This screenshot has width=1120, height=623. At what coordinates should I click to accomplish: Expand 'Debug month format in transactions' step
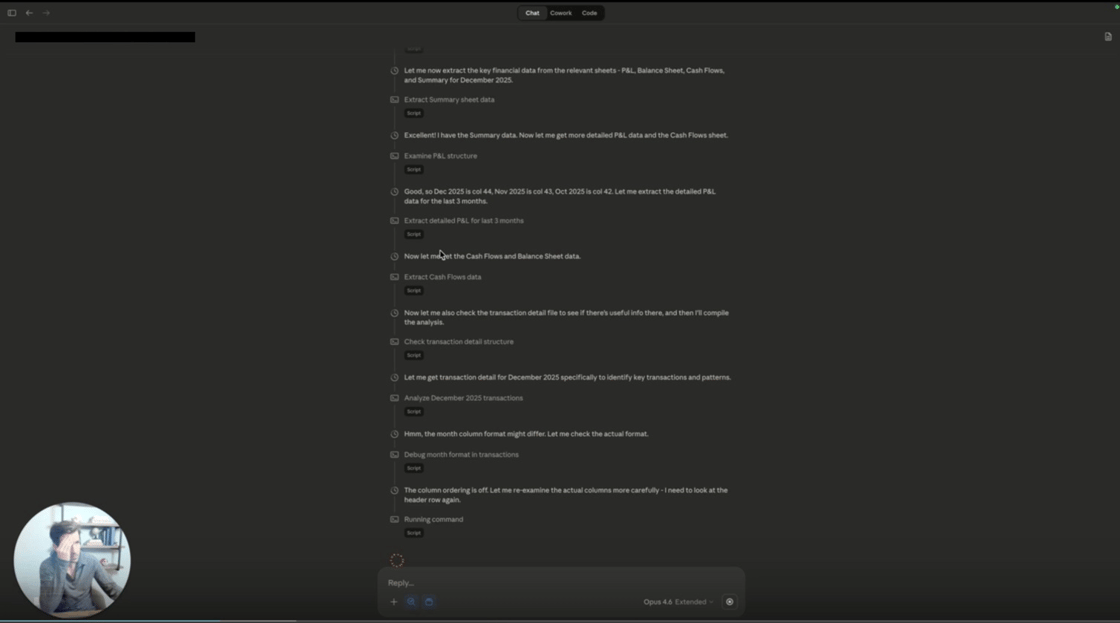click(x=461, y=454)
